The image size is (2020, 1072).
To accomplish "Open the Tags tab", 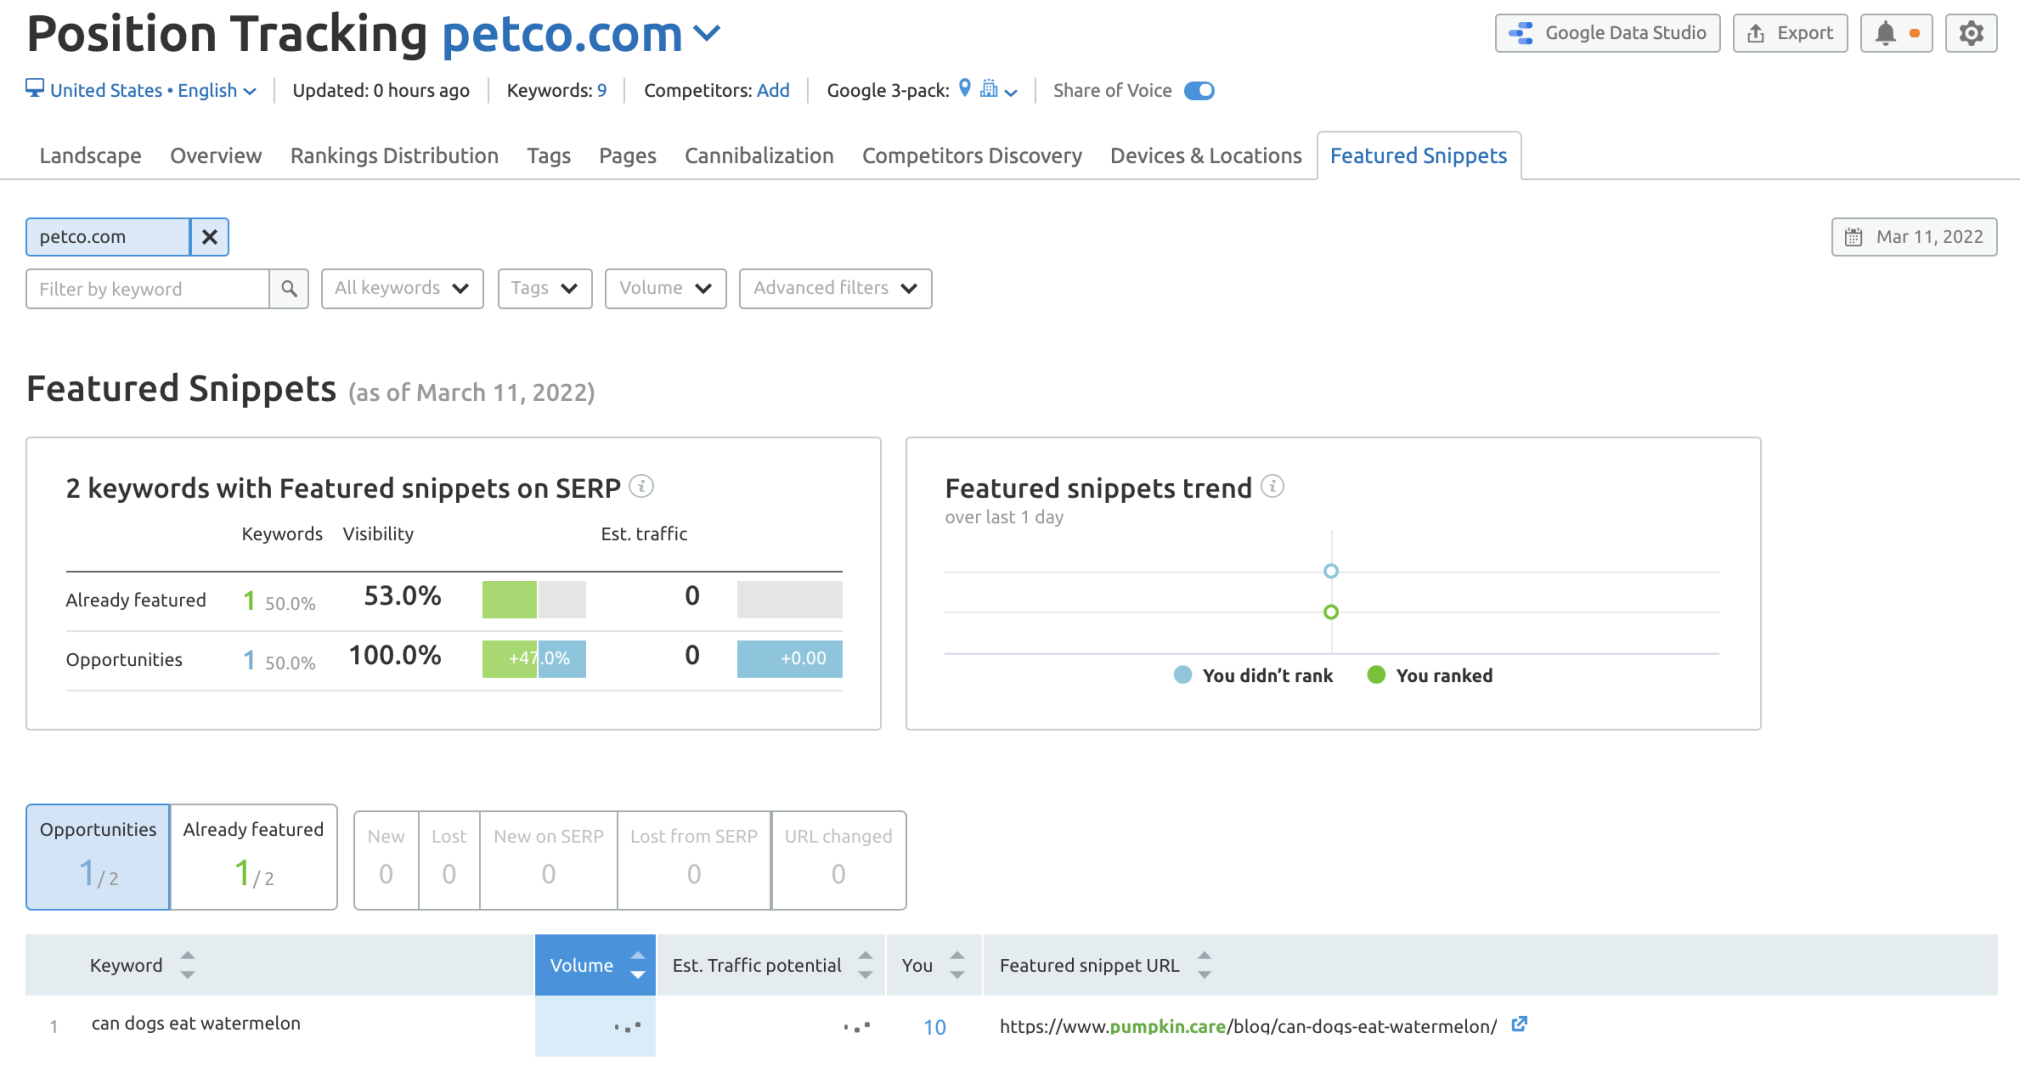I will point(549,156).
